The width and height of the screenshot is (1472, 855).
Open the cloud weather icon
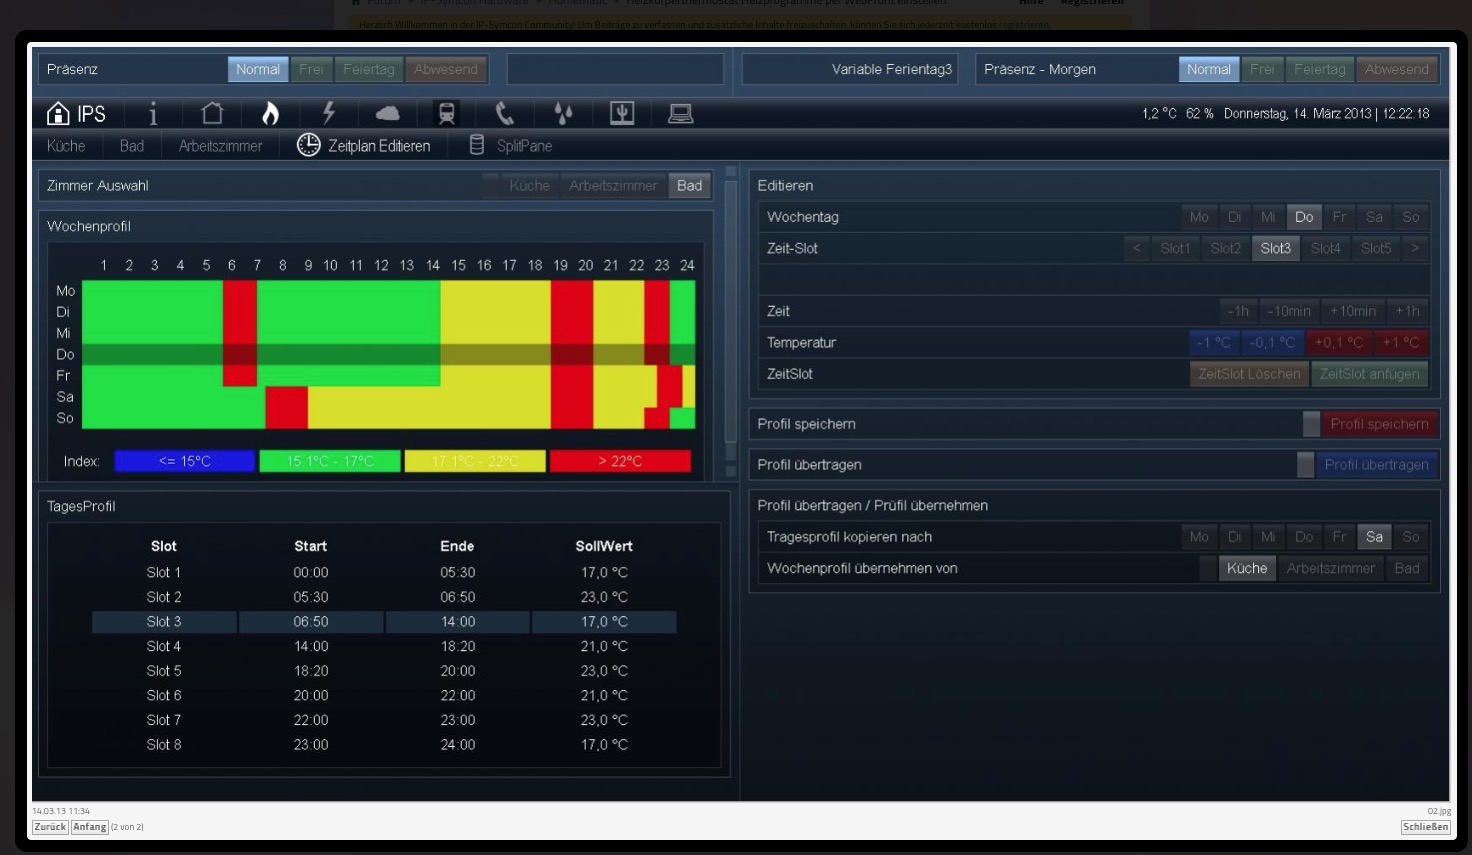coord(387,114)
